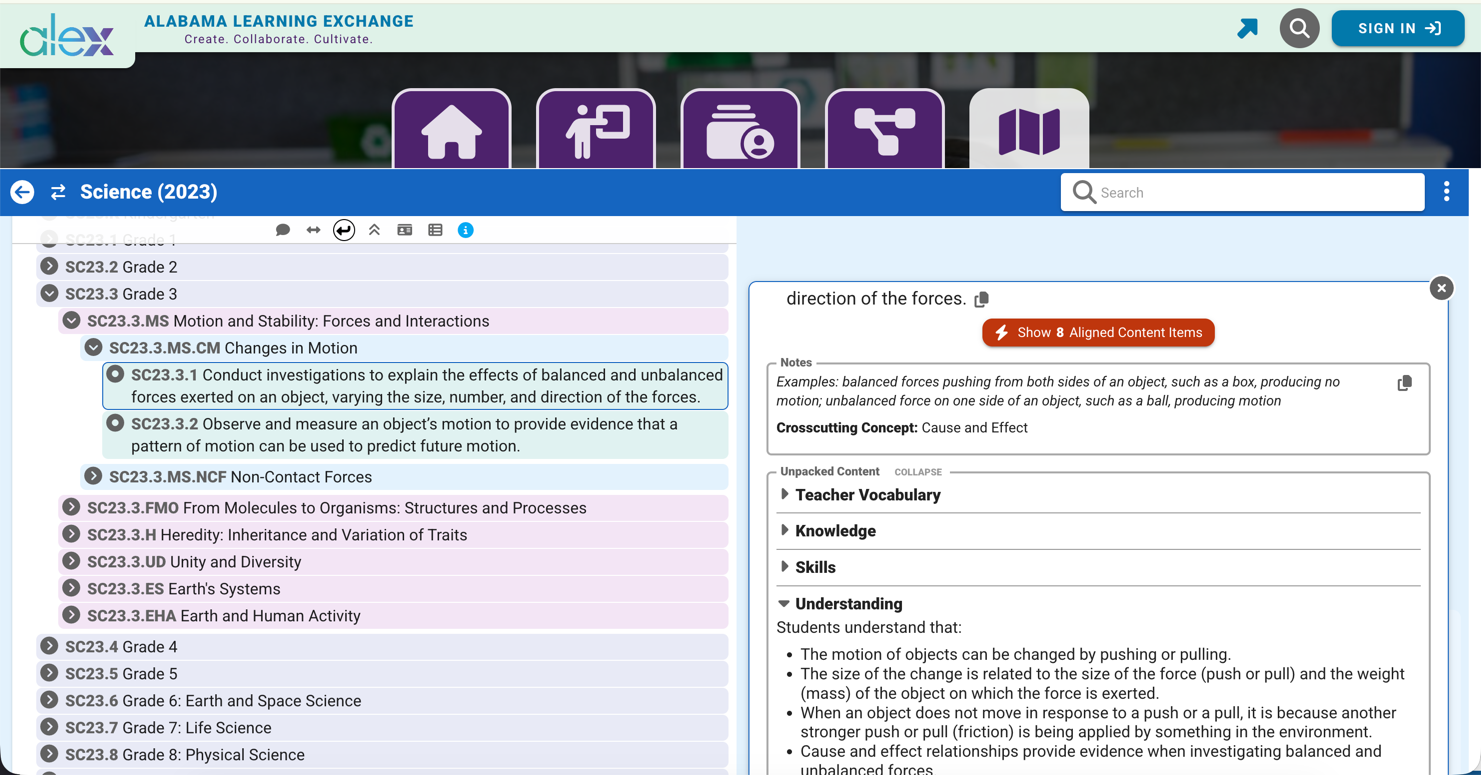This screenshot has width=1481, height=775.
Task: Expand the Skills section
Action: (808, 567)
